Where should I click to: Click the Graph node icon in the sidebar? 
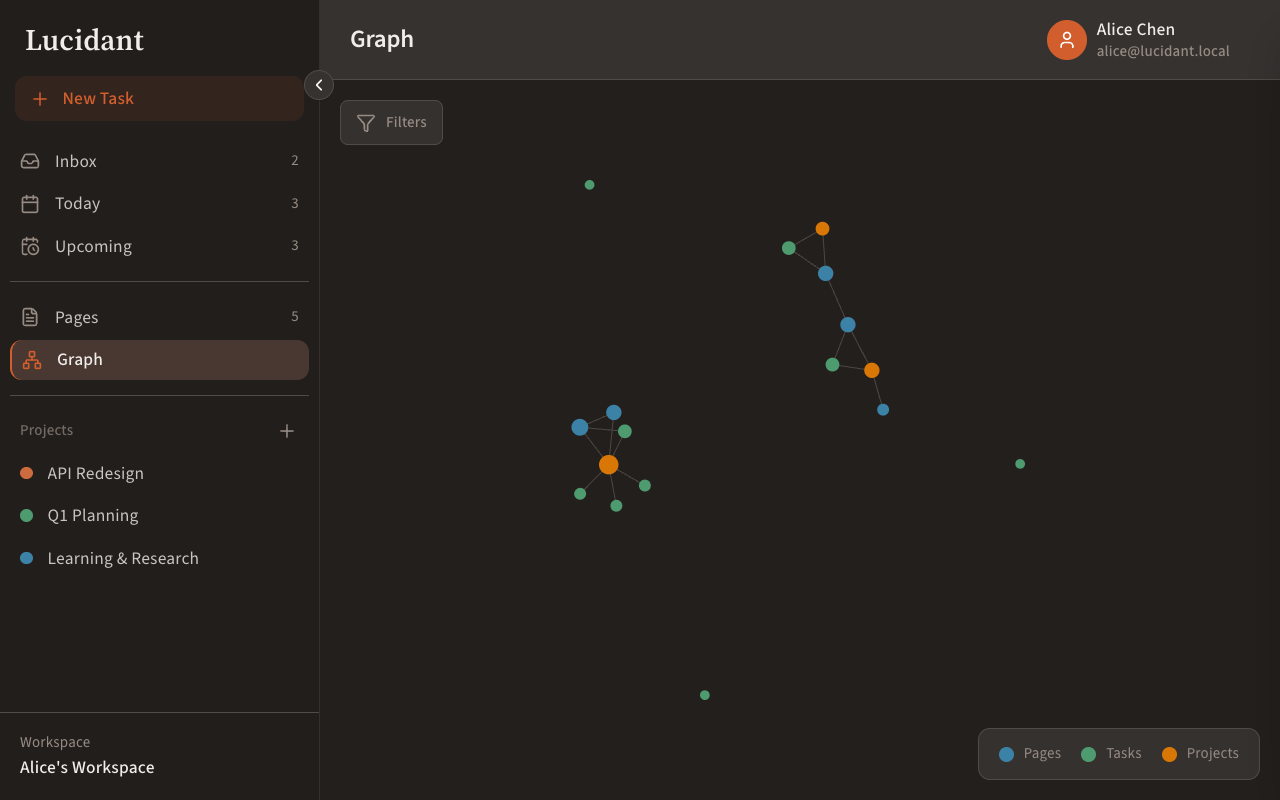tap(30, 359)
